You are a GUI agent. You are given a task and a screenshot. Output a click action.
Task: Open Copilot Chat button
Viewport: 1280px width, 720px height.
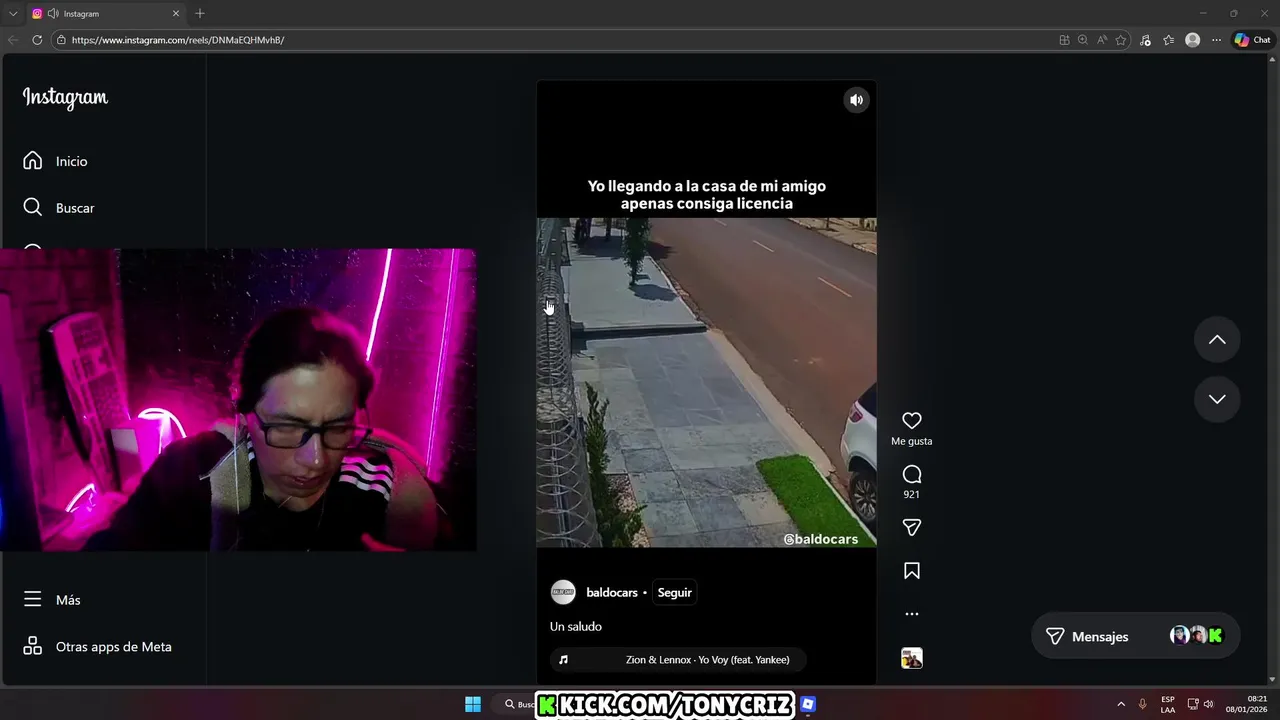tap(1253, 40)
